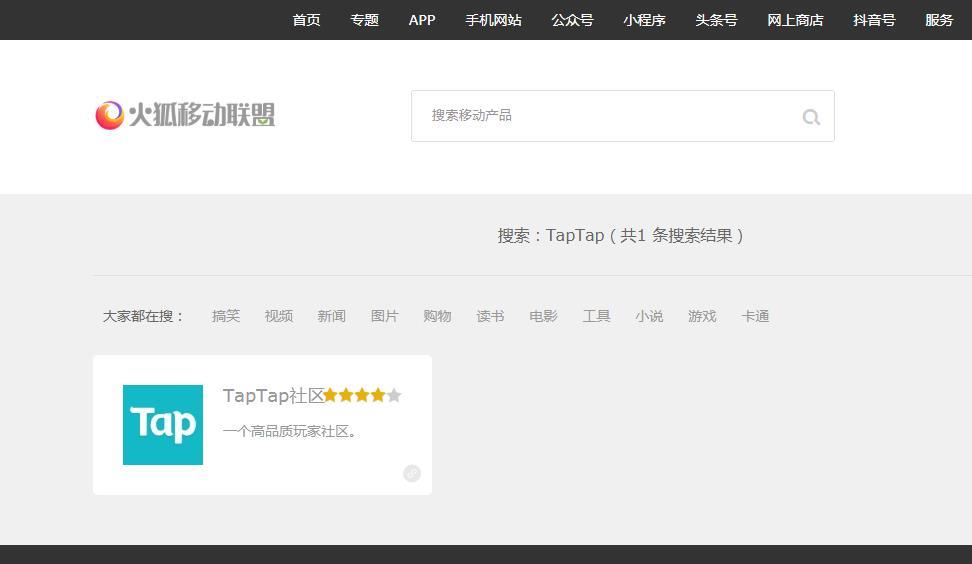Click the star rating of TapTap社区
The width and height of the screenshot is (972, 564).
point(362,395)
